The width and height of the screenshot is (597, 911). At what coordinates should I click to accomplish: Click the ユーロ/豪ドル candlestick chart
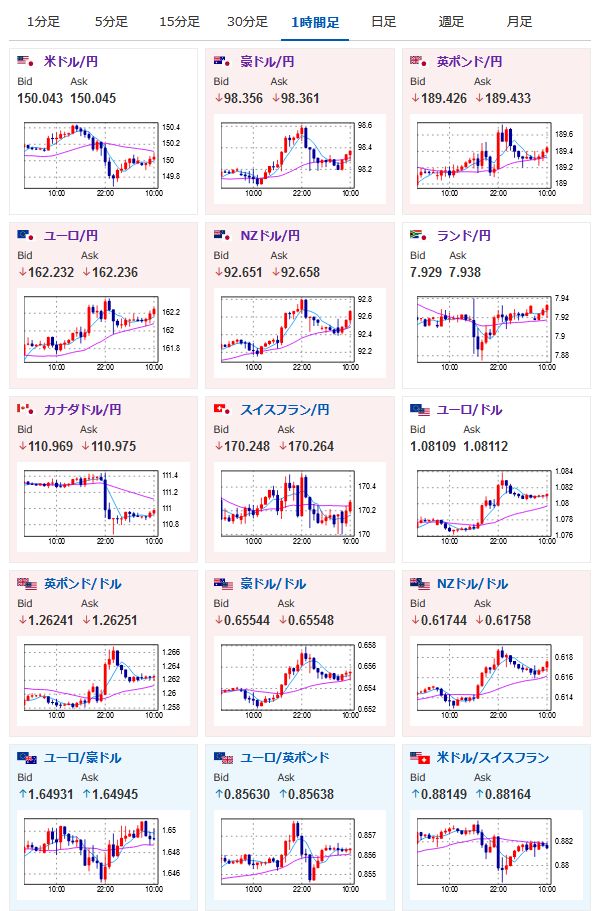coord(103,854)
